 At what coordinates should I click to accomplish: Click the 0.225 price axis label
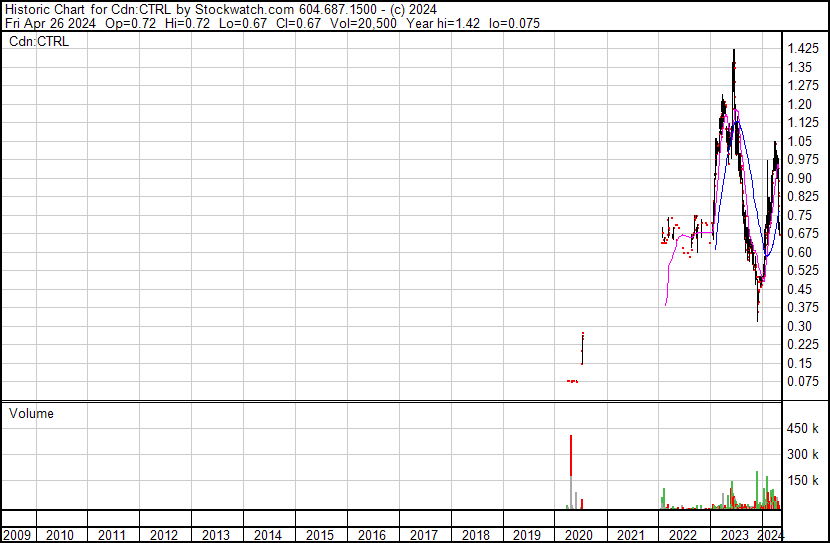803,345
